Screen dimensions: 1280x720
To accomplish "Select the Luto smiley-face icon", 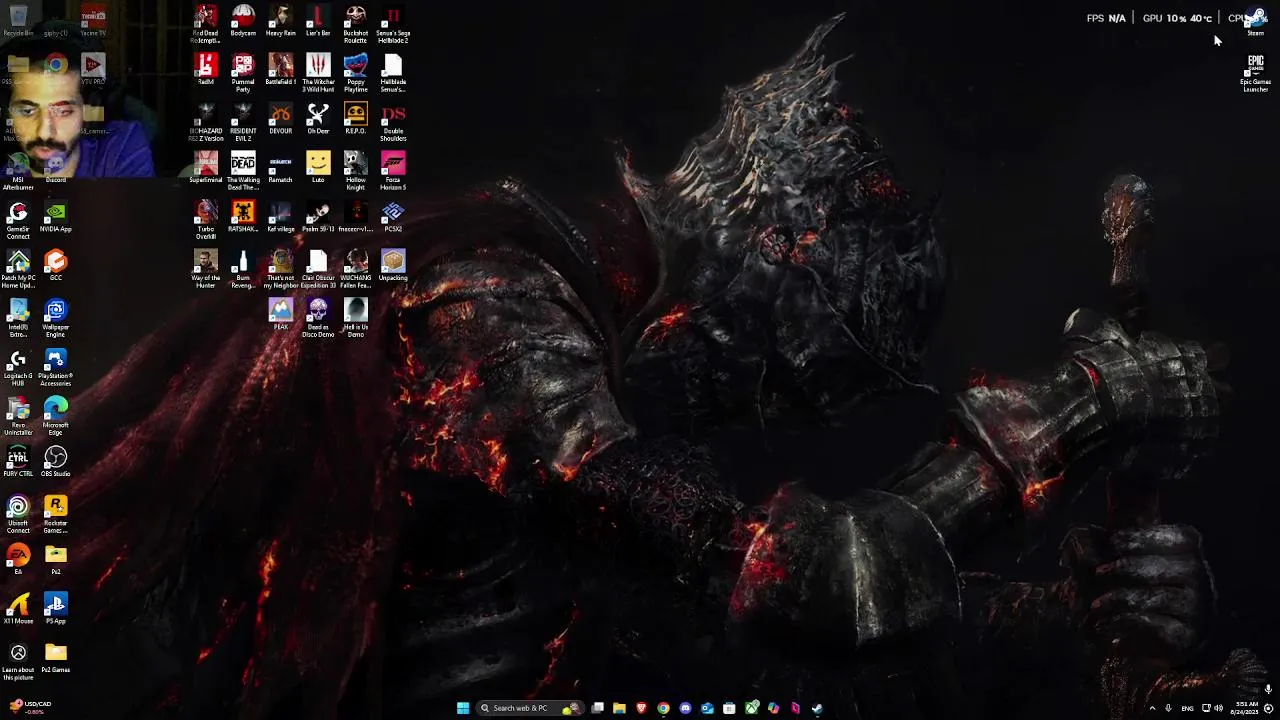I will 318,168.
